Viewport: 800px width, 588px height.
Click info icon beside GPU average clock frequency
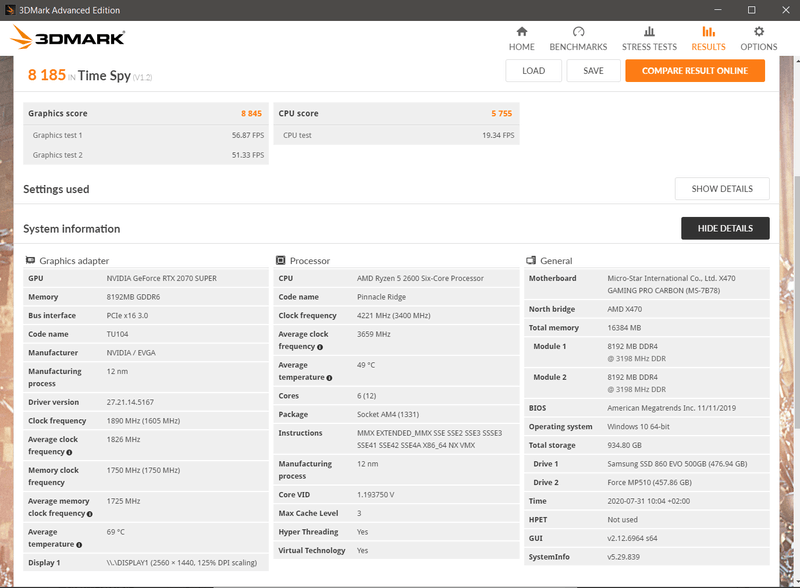(69, 452)
